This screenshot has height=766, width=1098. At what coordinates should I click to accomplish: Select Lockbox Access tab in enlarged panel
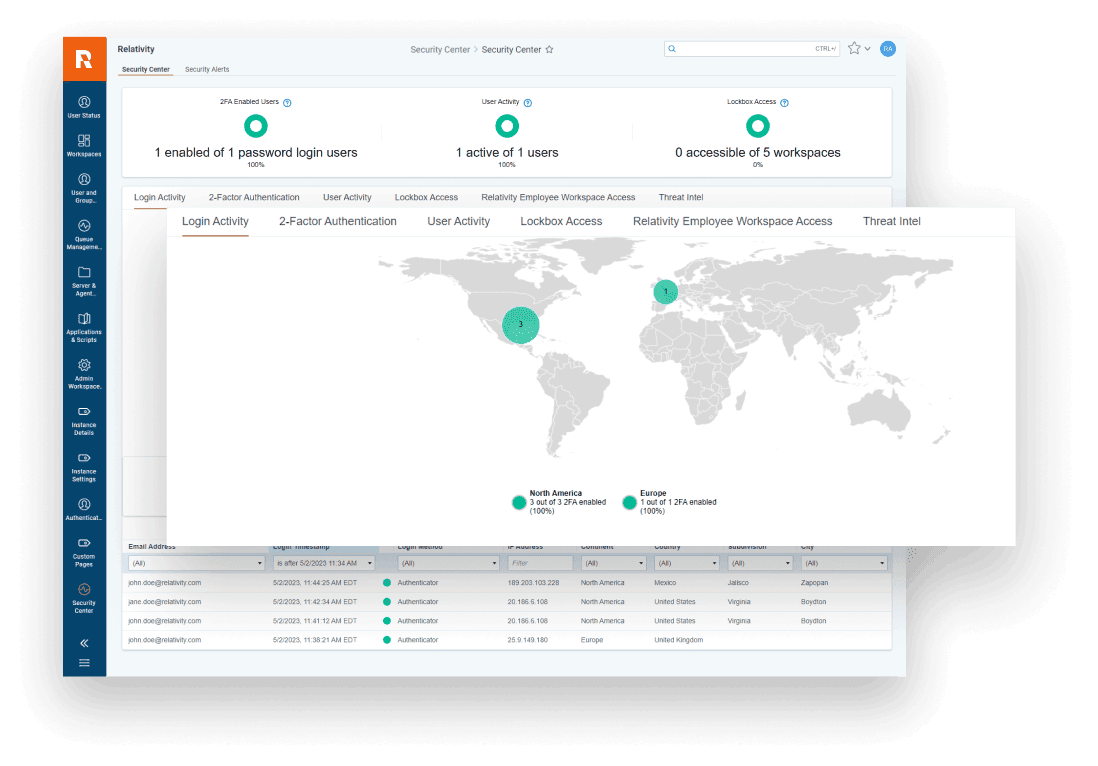click(561, 221)
